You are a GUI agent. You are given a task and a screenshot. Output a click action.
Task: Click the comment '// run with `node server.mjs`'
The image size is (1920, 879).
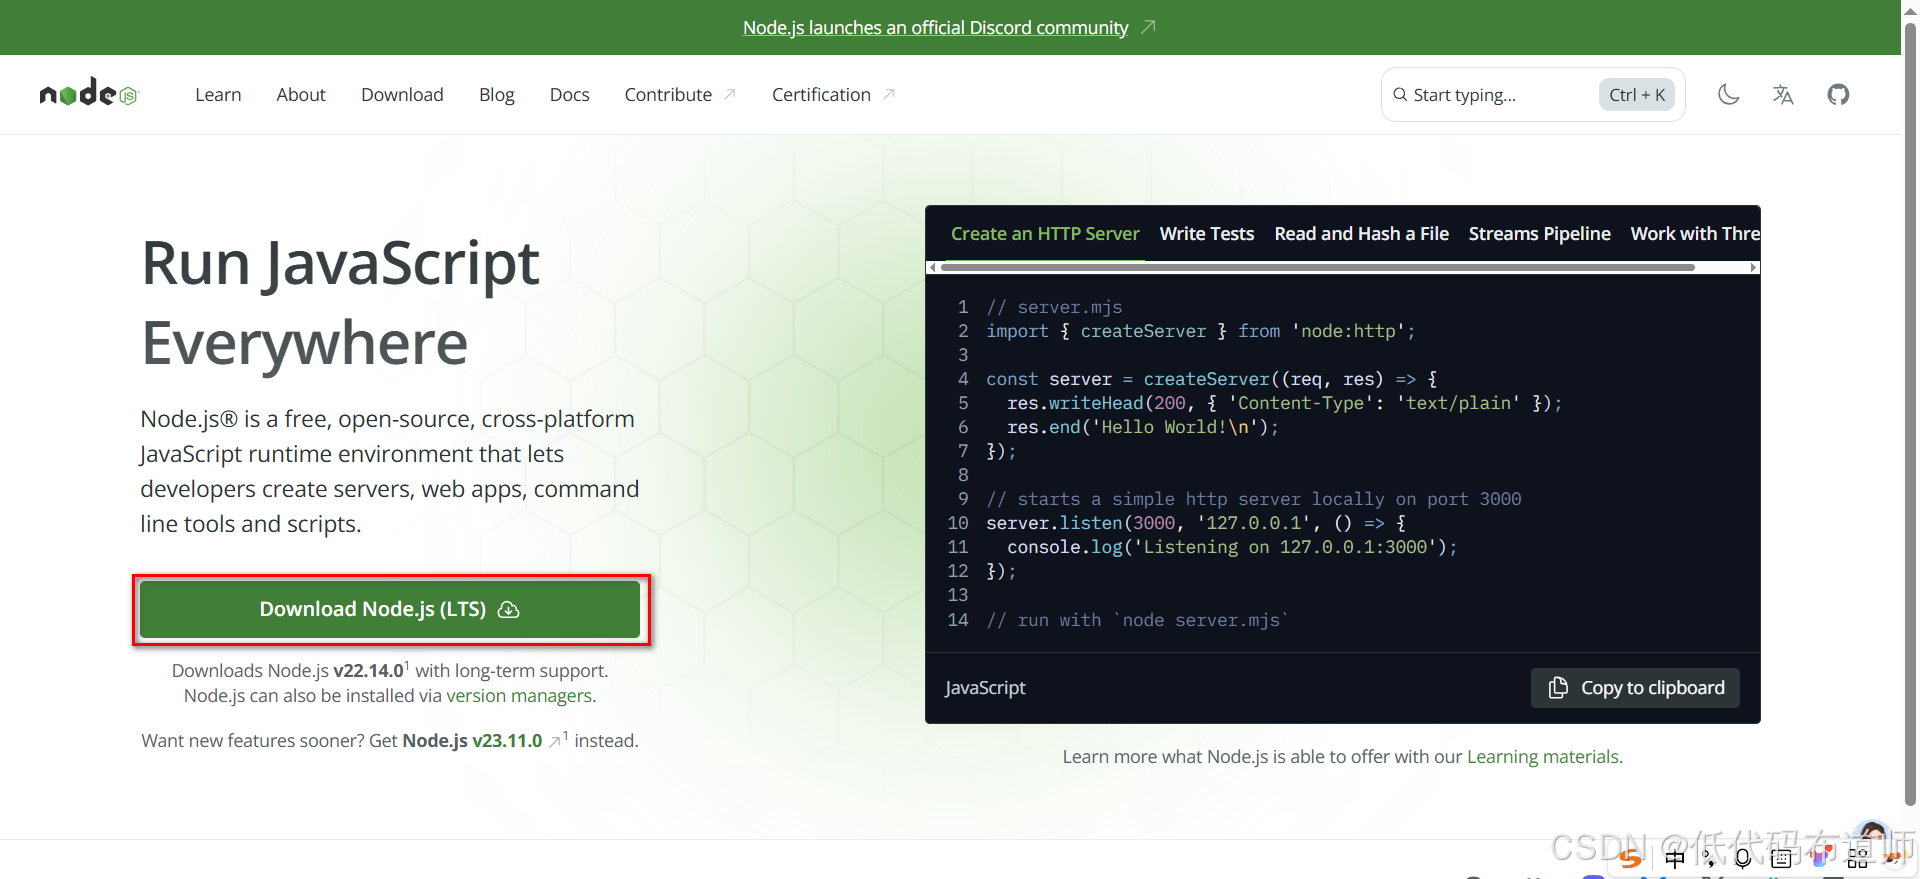[1138, 620]
